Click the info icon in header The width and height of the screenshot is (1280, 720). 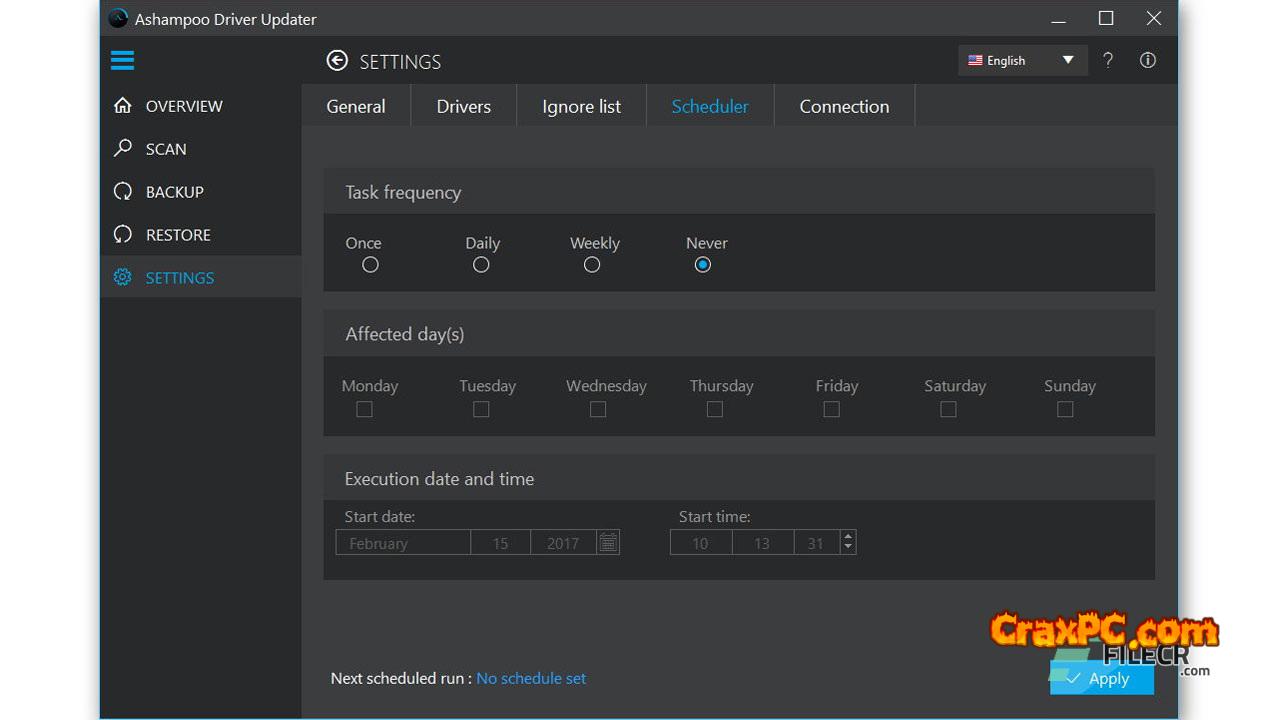1148,60
